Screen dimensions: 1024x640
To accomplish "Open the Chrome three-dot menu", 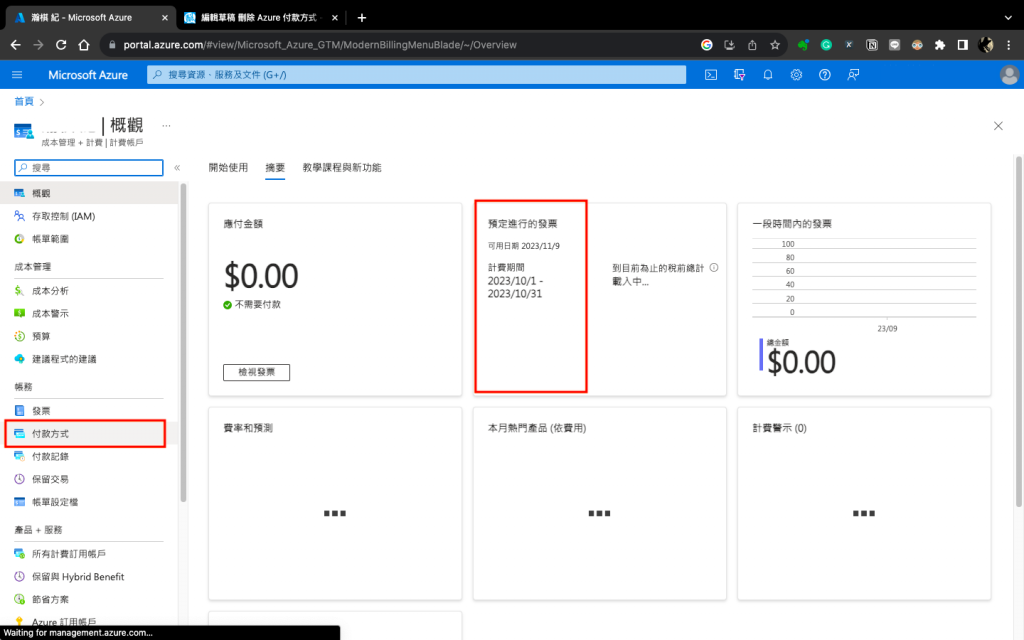I will pyautogui.click(x=1008, y=45).
